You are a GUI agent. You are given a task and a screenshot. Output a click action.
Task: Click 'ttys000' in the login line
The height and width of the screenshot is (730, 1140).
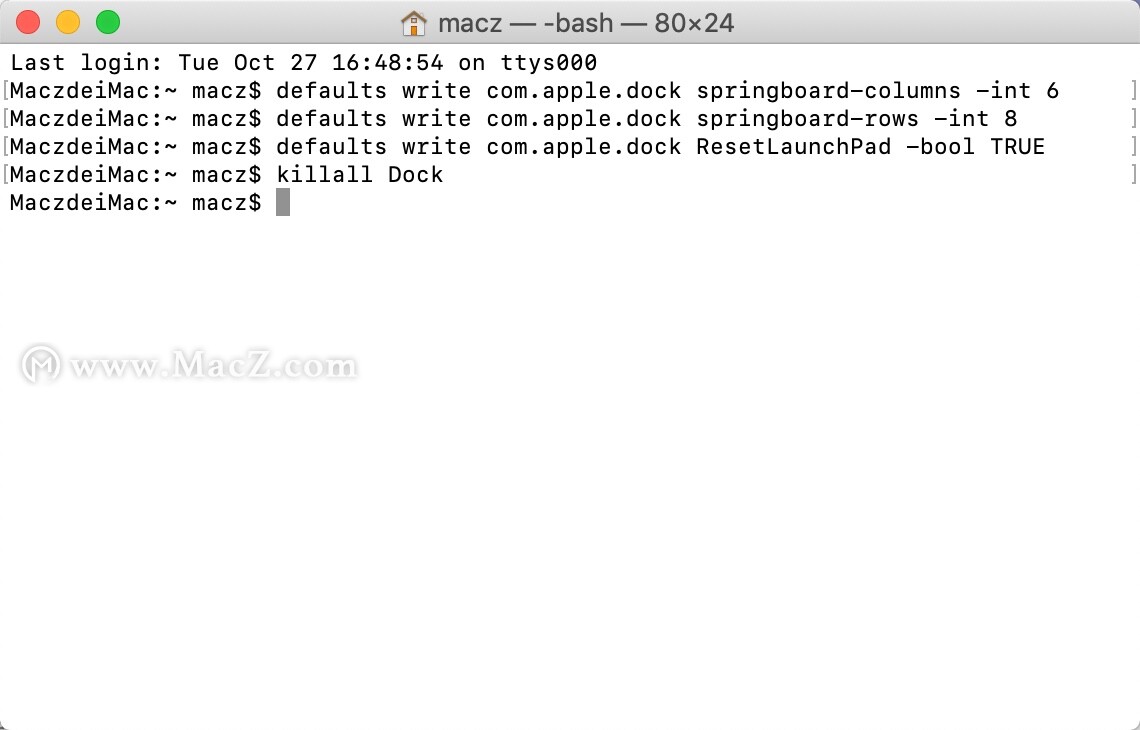pyautogui.click(x=549, y=63)
